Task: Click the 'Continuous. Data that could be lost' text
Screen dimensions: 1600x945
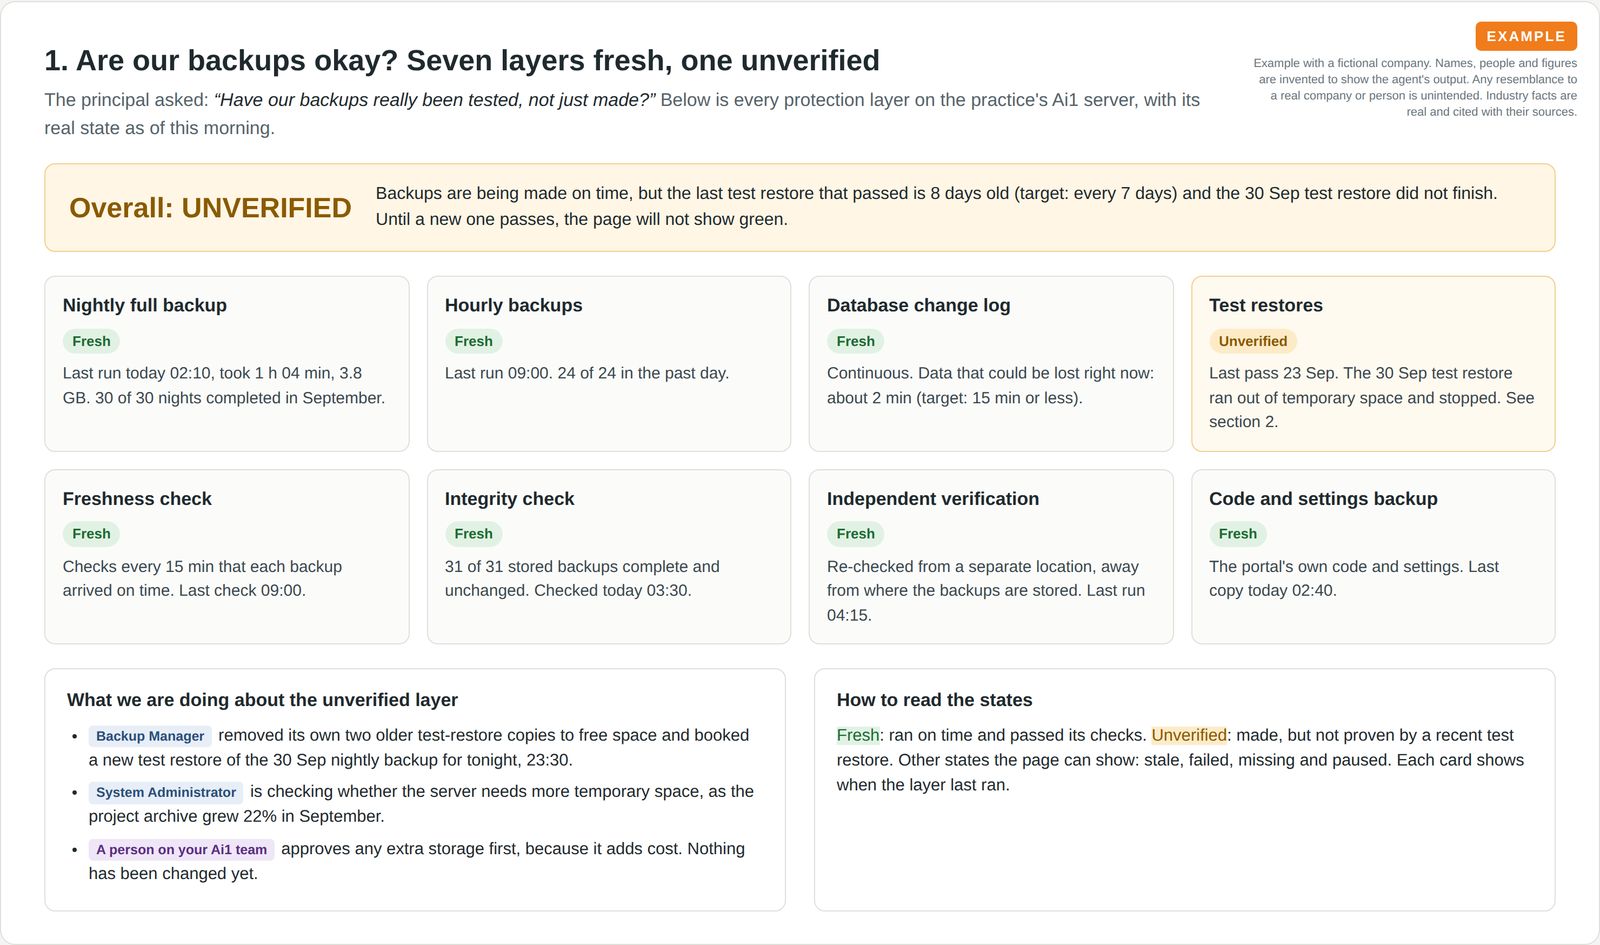Action: point(990,385)
